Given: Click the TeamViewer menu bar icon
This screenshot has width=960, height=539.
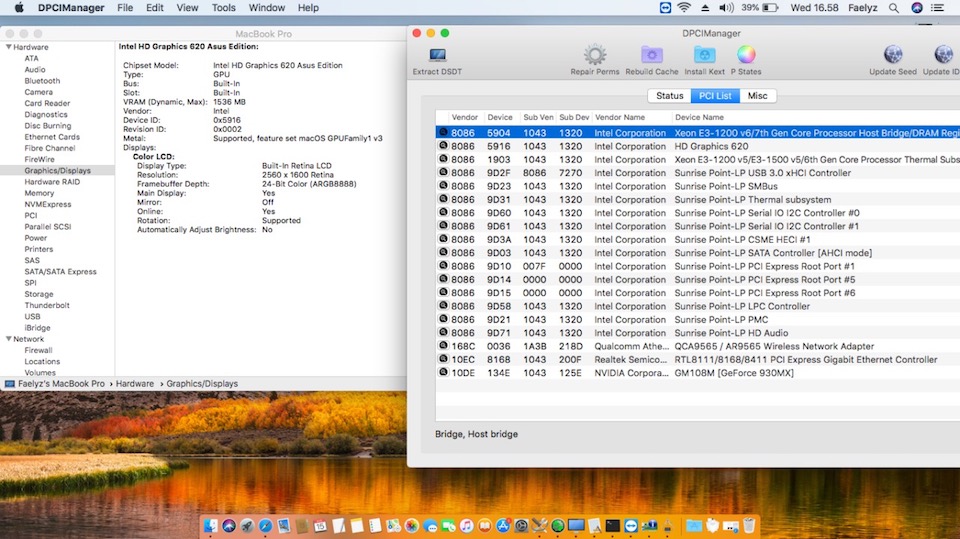Looking at the screenshot, I should click(665, 8).
